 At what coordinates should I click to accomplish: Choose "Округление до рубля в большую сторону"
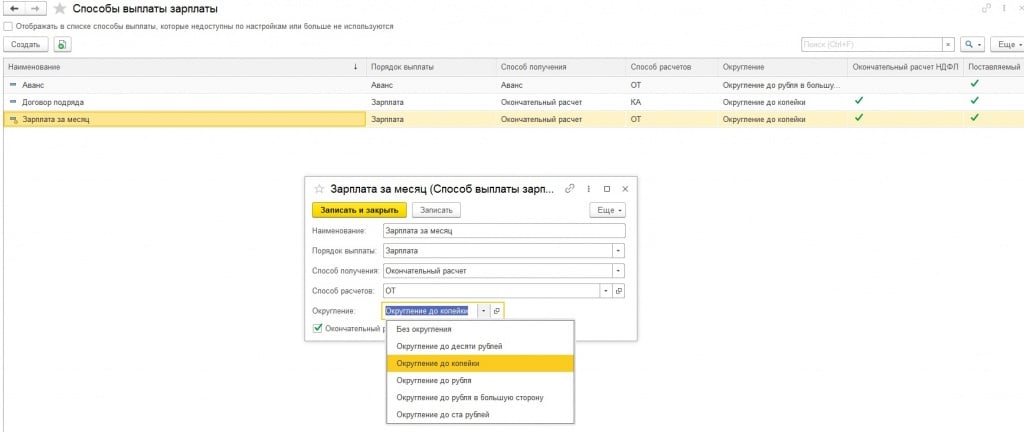(x=469, y=397)
